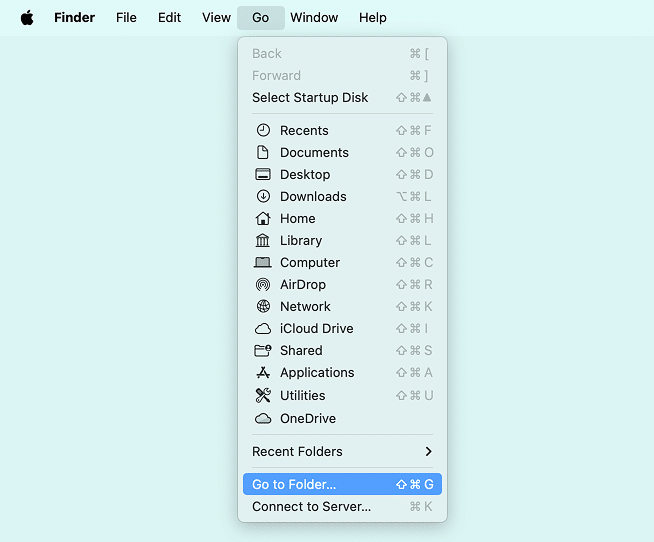The width and height of the screenshot is (654, 542).
Task: Click the Utilities tools icon
Action: (263, 396)
